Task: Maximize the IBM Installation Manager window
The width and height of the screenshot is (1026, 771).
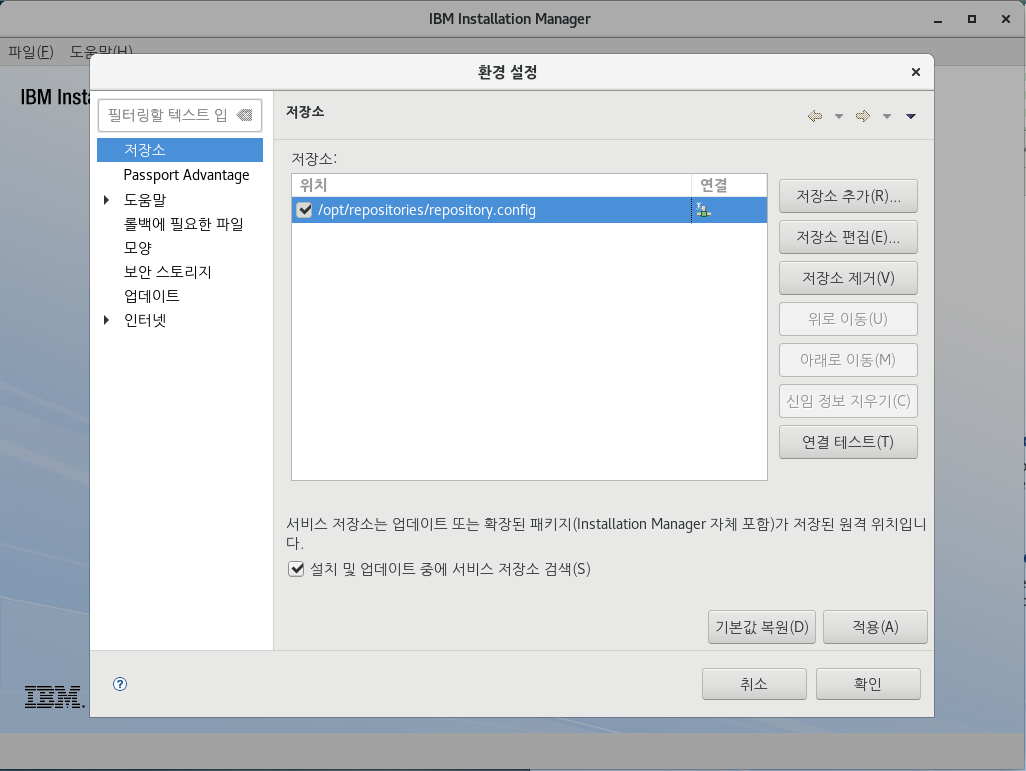Action: (x=972, y=19)
